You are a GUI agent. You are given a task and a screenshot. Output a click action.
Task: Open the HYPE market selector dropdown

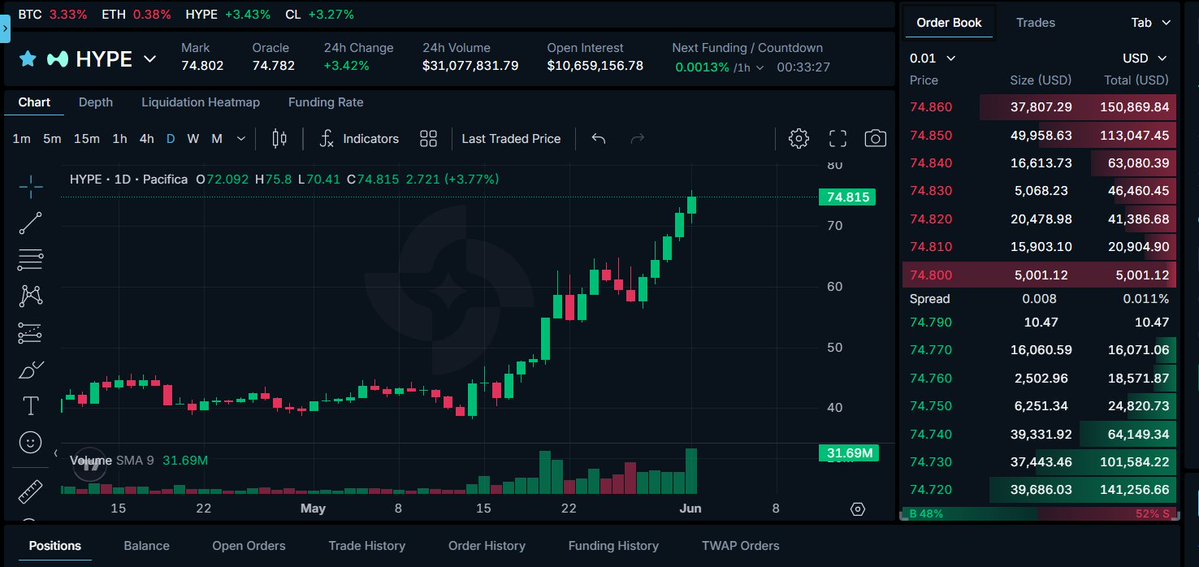[151, 59]
